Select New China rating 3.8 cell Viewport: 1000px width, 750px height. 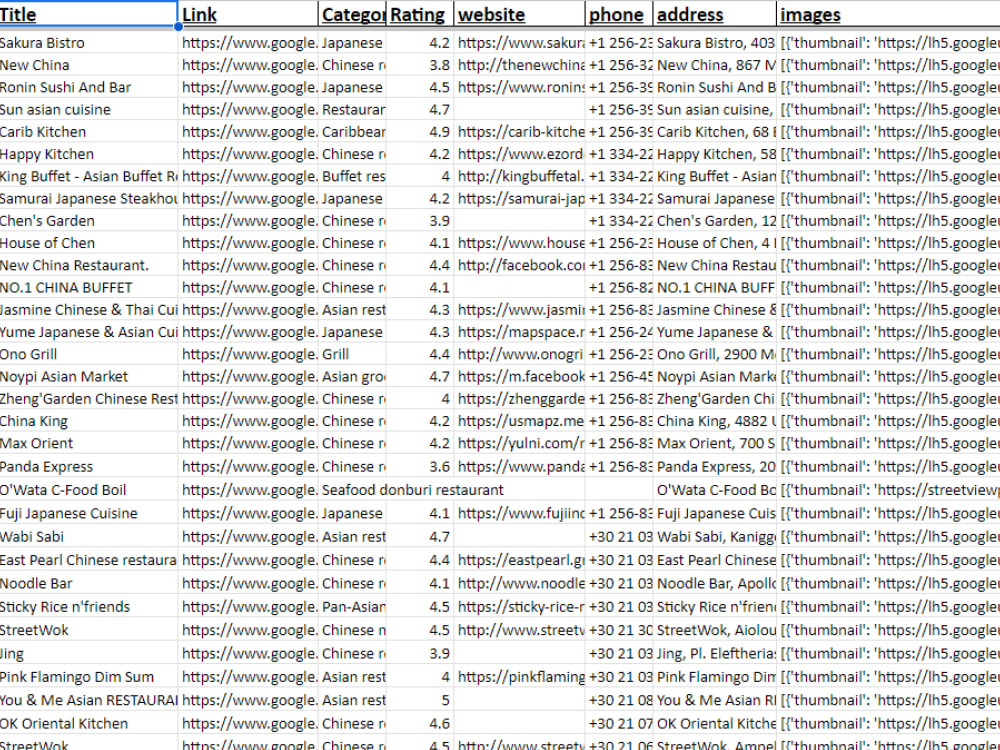(420, 65)
